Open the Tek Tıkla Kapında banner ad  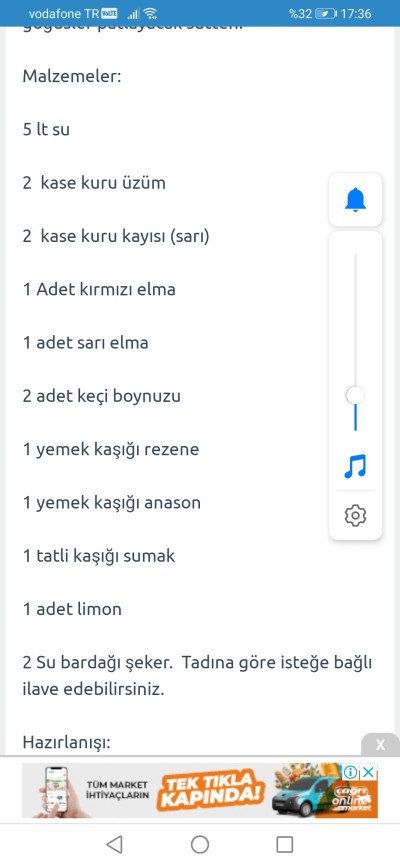[x=200, y=790]
